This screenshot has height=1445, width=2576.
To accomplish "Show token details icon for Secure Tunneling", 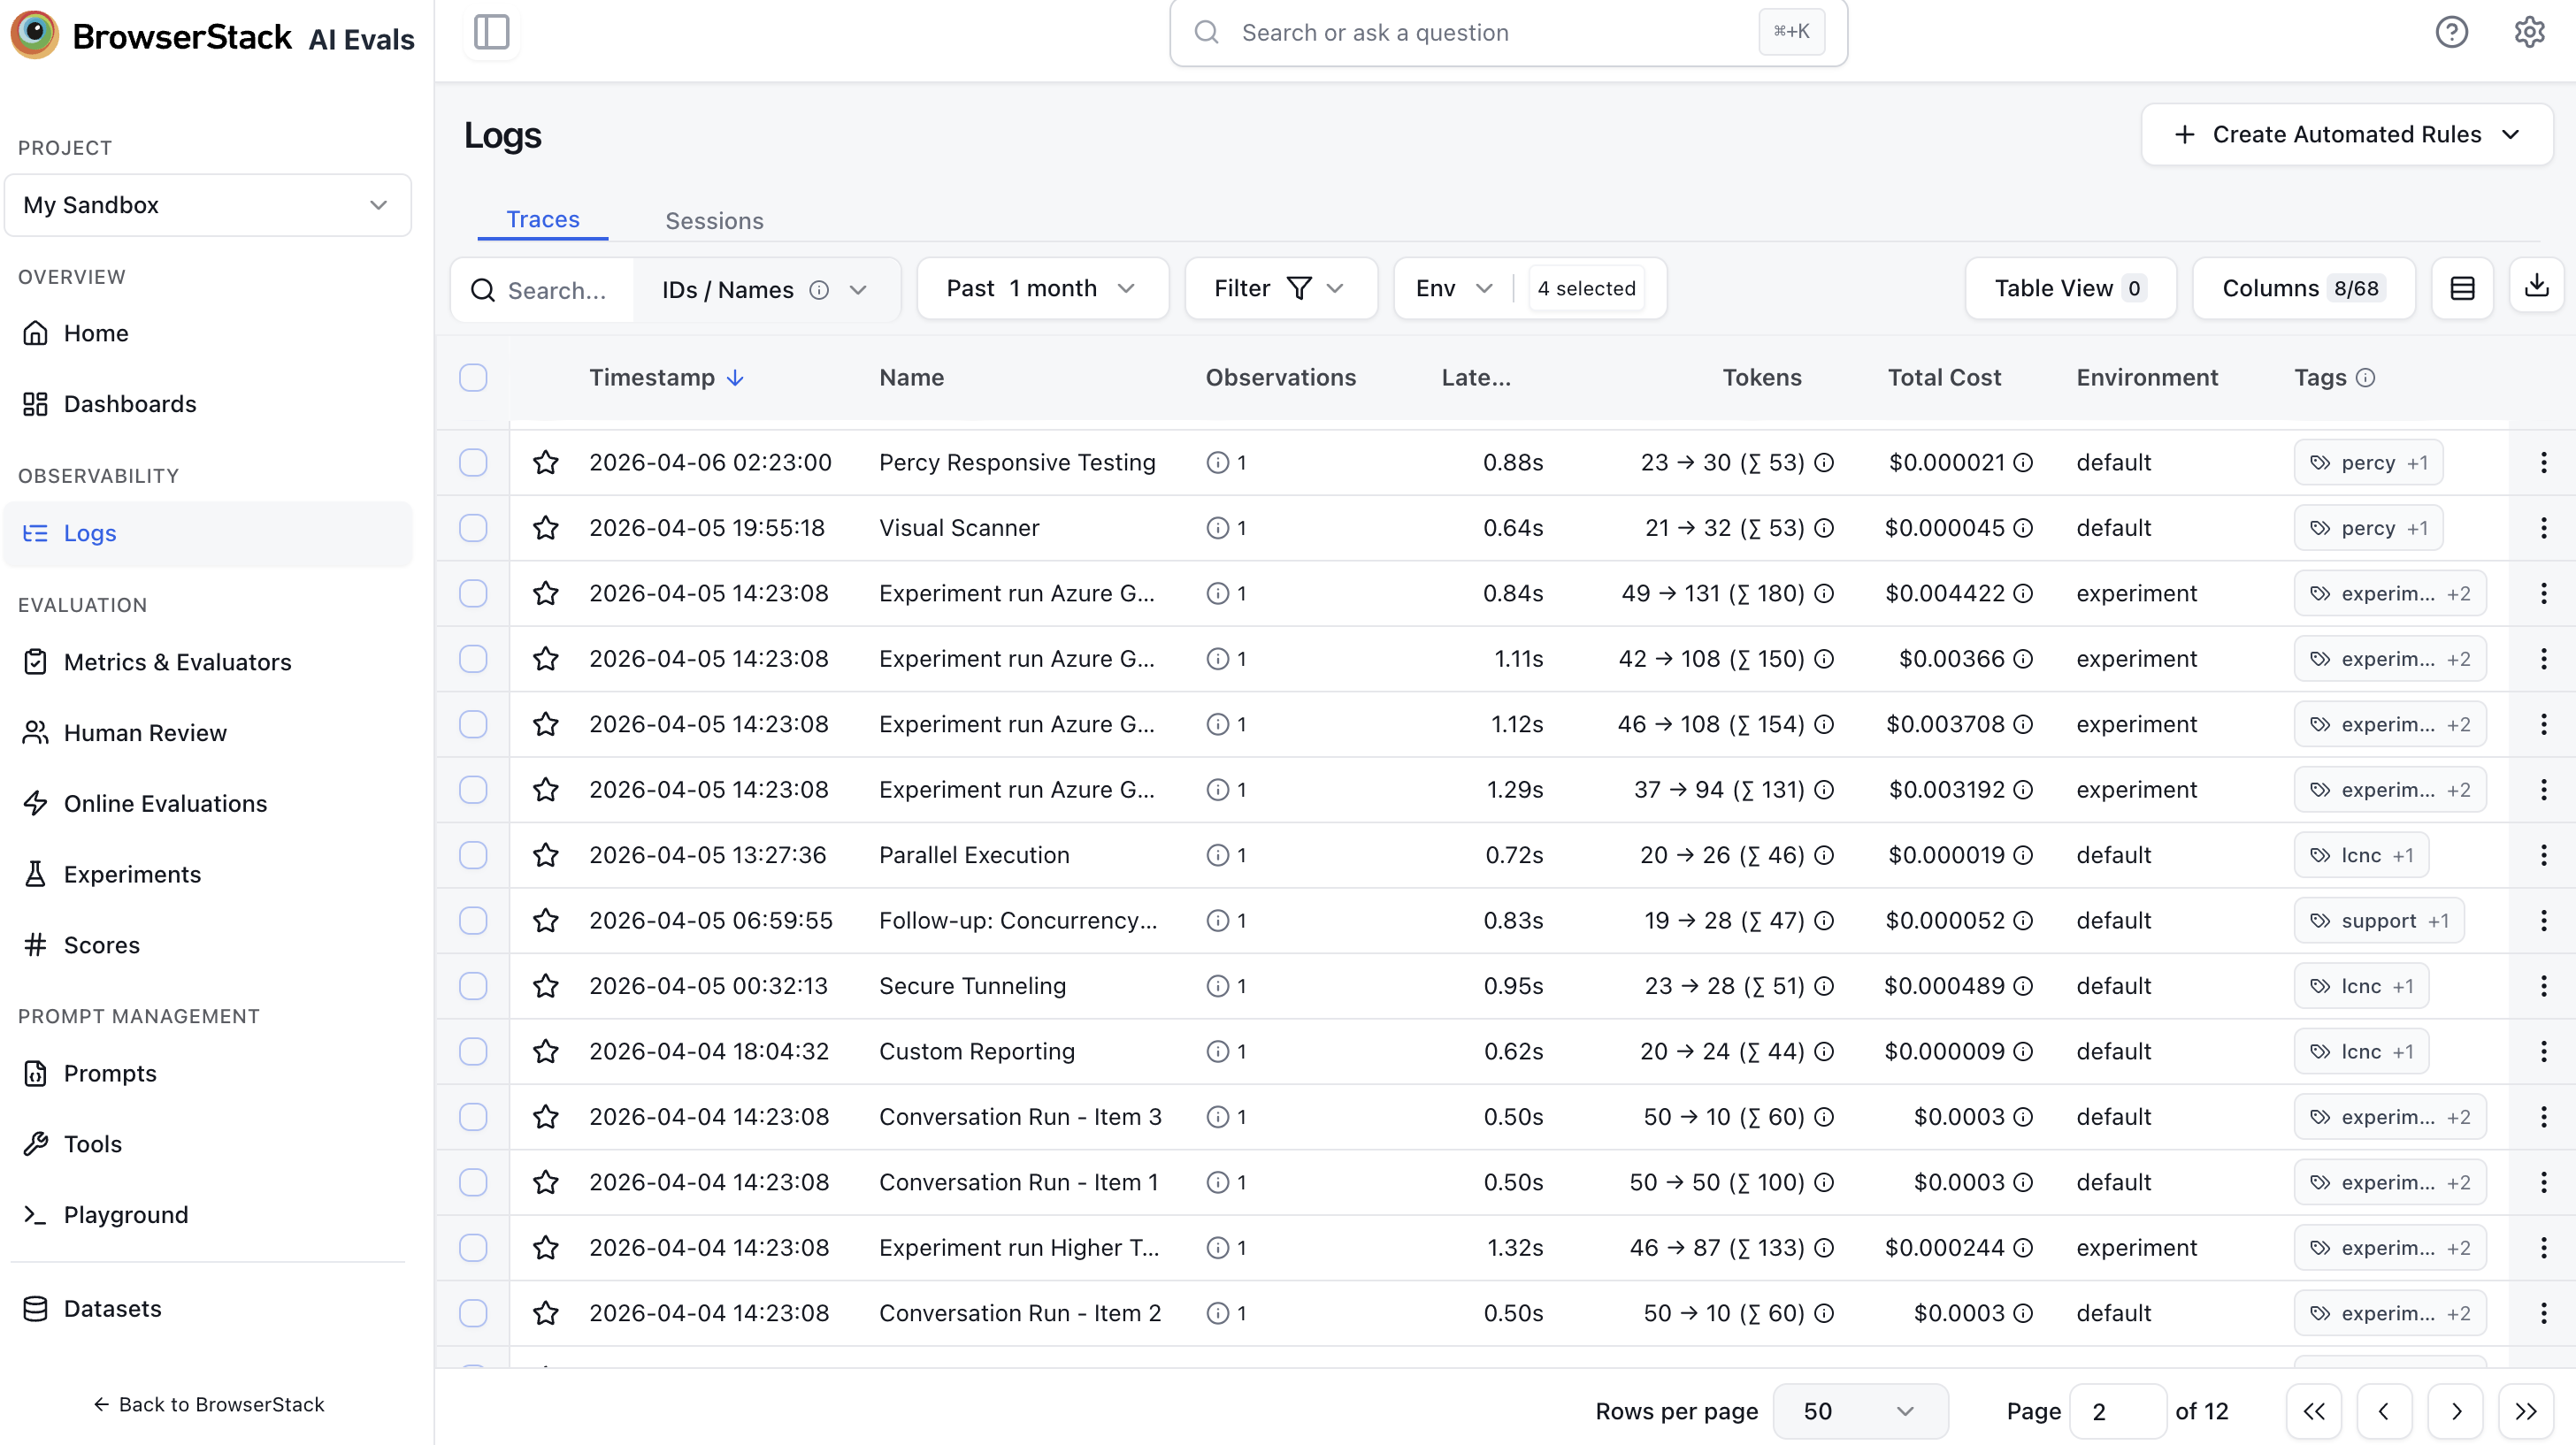I will (1824, 986).
